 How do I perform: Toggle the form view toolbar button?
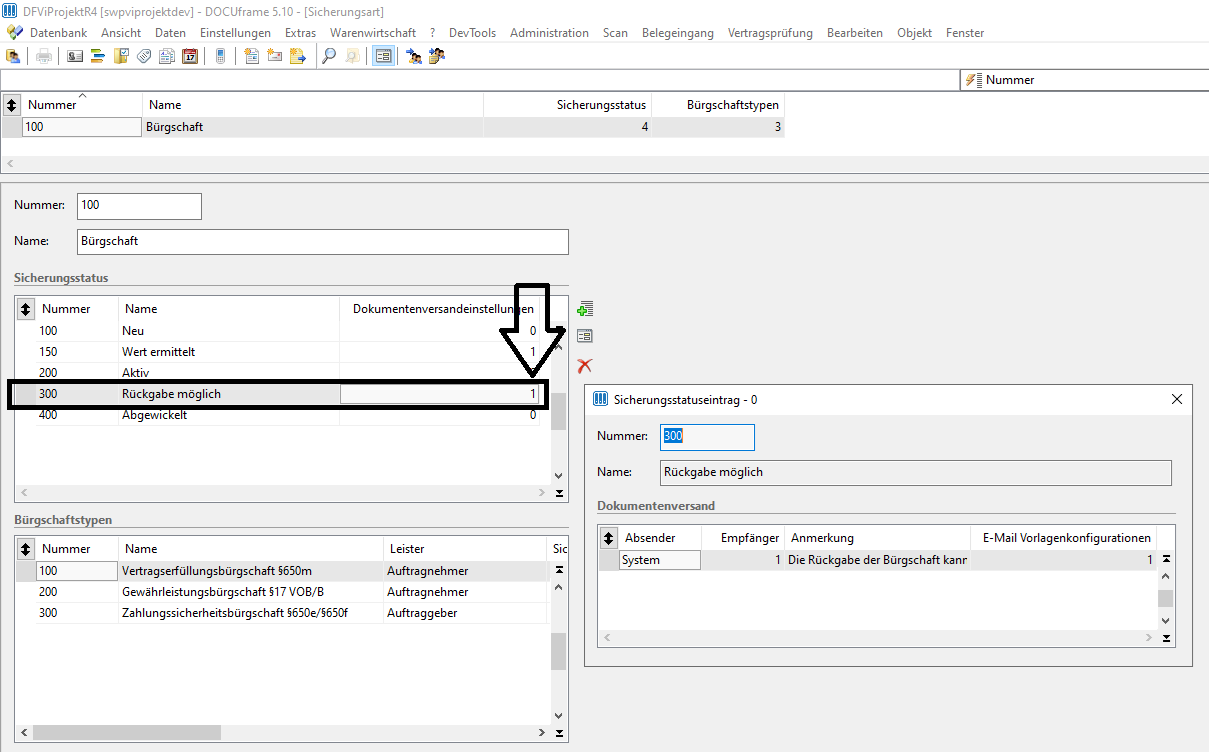(x=382, y=56)
